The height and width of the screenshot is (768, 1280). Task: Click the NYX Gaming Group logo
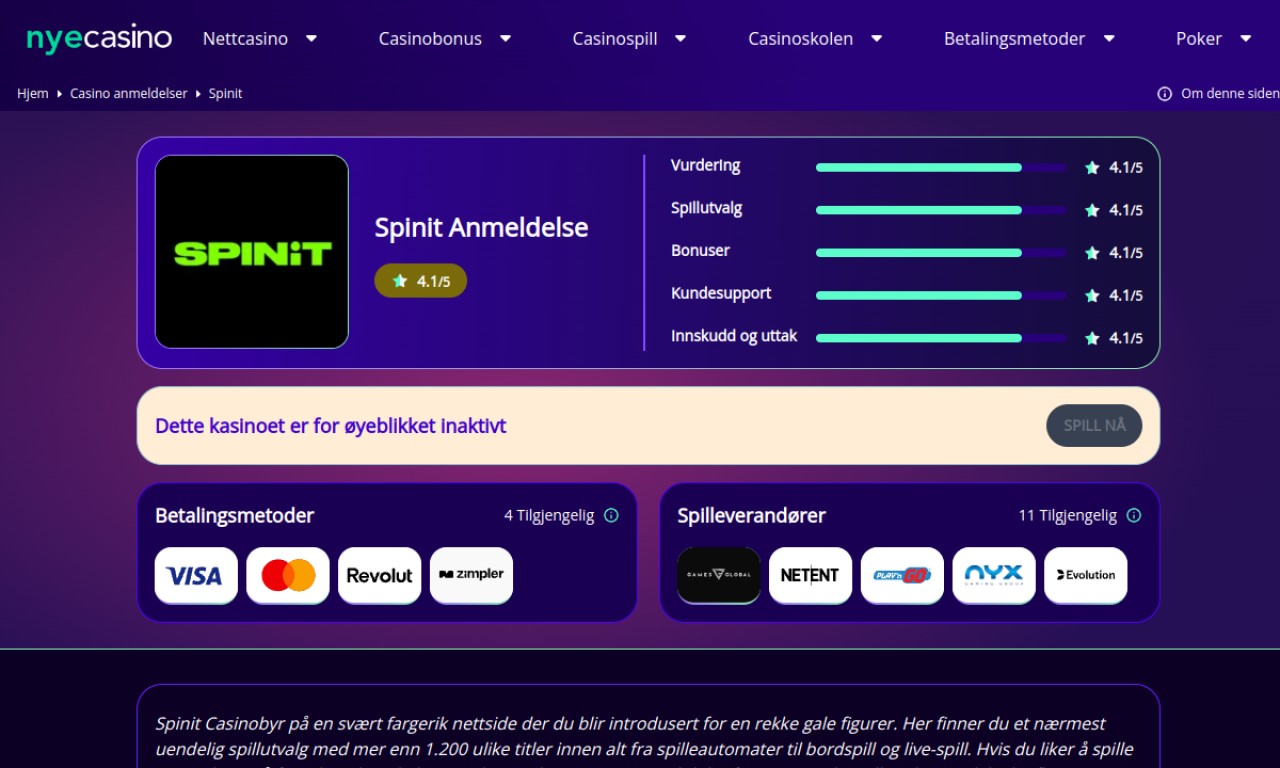pos(994,575)
